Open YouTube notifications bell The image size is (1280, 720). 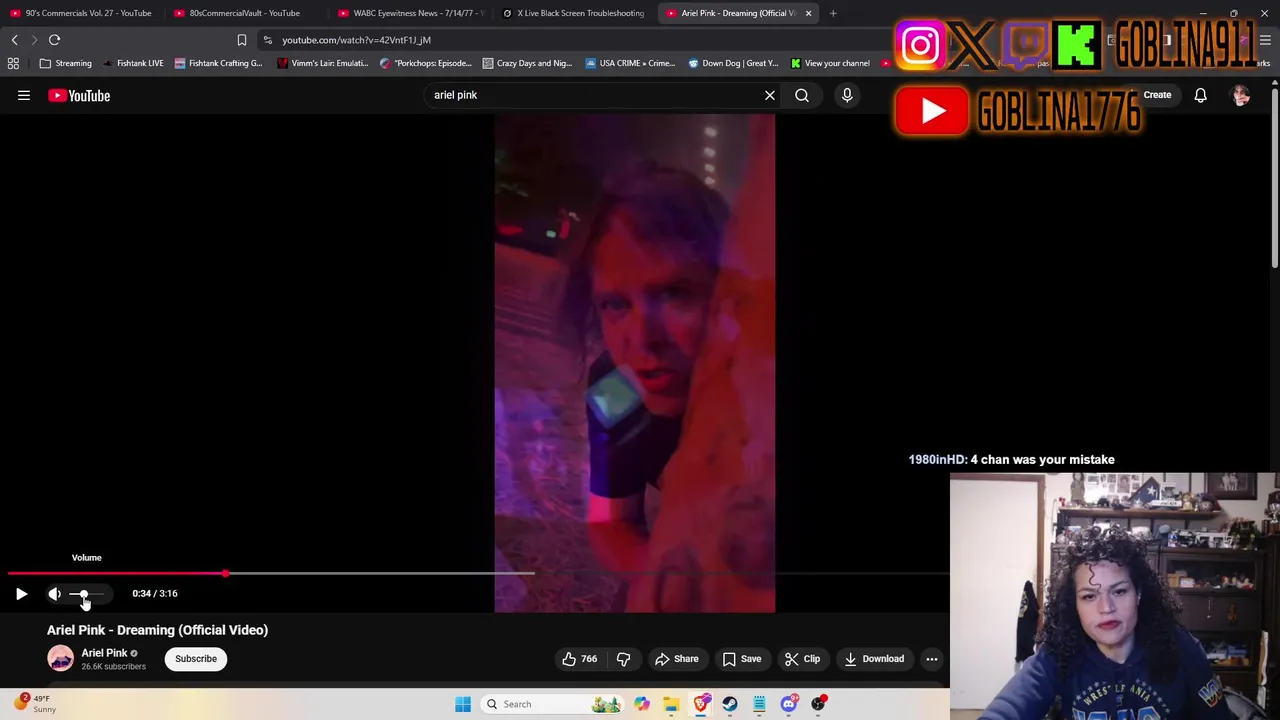(x=1200, y=95)
